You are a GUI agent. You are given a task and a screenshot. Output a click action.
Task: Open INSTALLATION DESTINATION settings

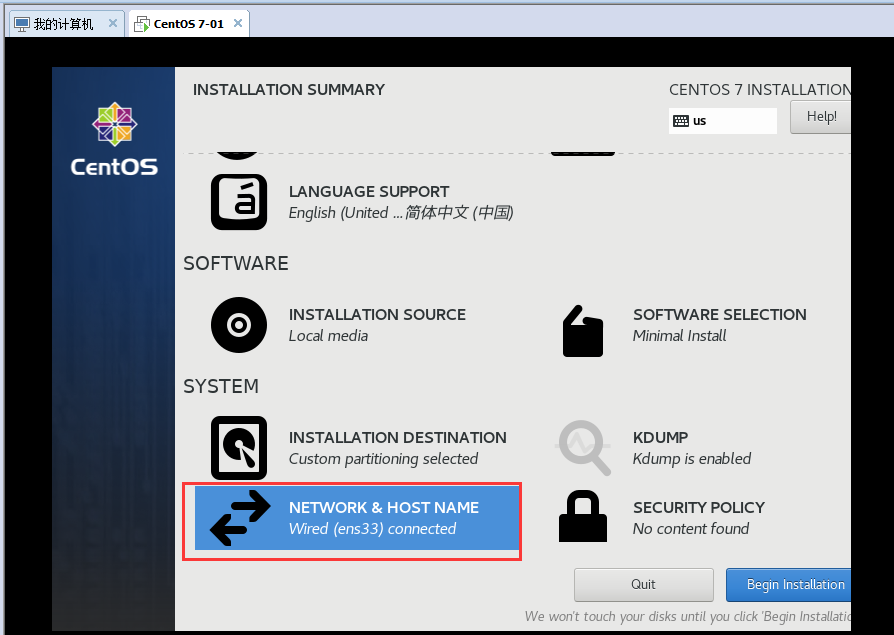point(357,448)
